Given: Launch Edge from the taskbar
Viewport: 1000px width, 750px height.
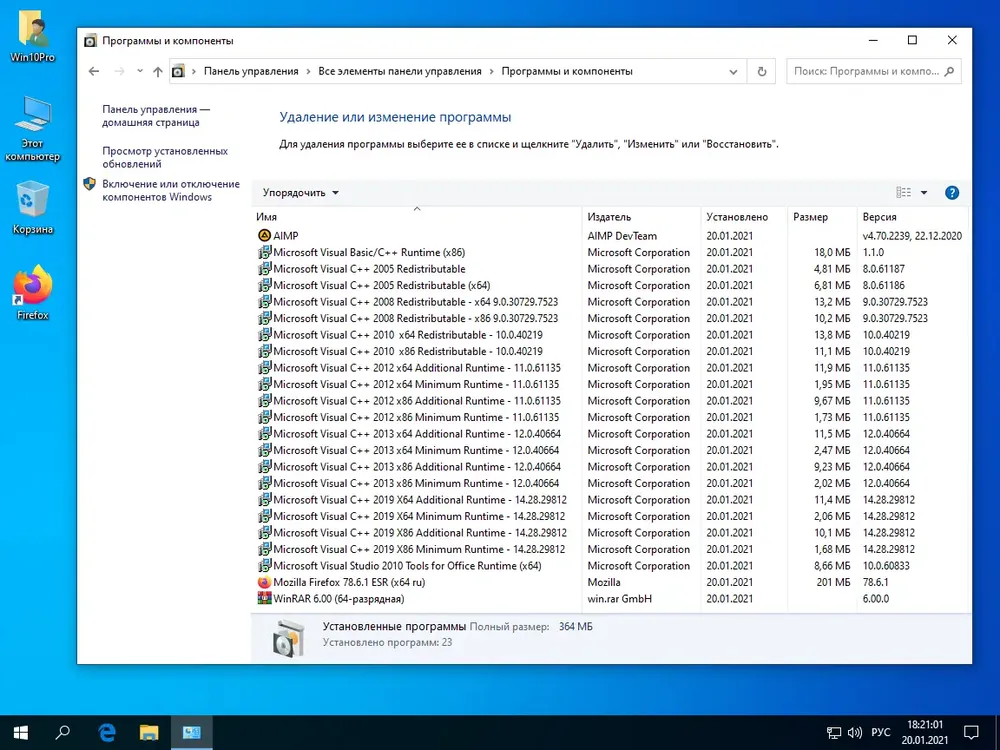Looking at the screenshot, I should pos(107,732).
